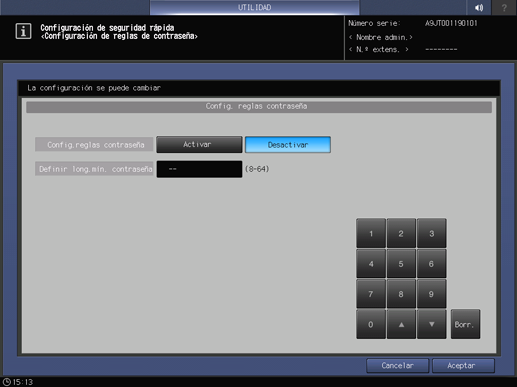Tap keypad number 7
Viewport: 517px width, 387px height.
pos(371,294)
